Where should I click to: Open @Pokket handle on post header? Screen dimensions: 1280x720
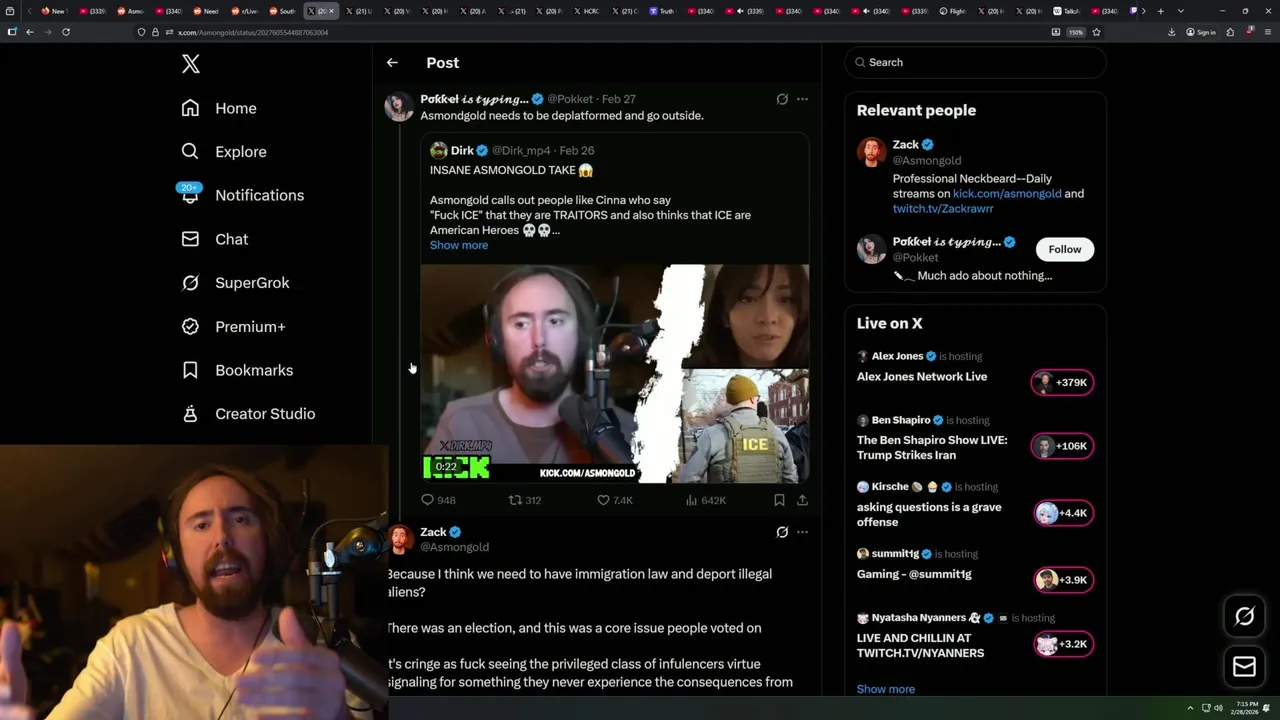tap(570, 99)
